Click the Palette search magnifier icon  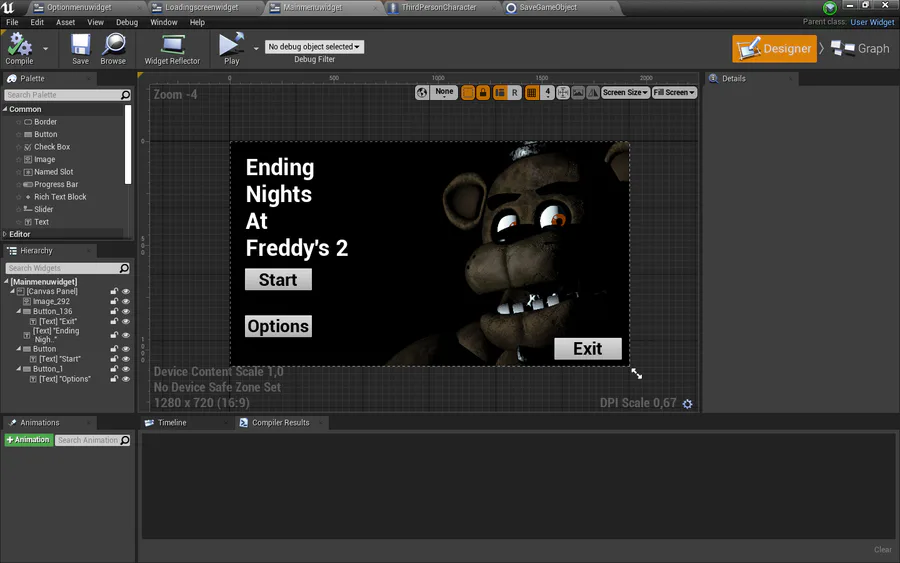(x=125, y=95)
